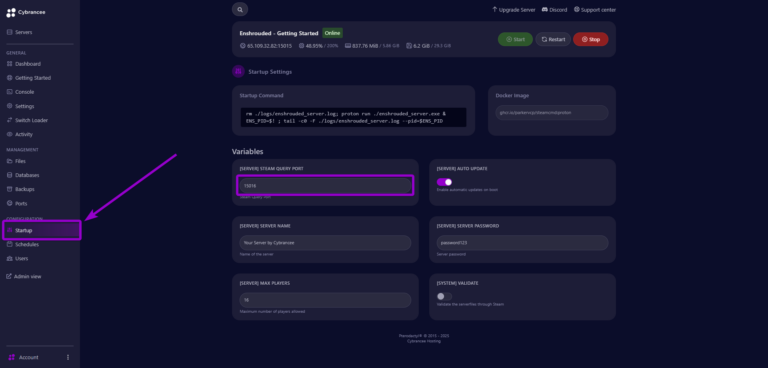Click the Startup Settings purple icon

pos(239,72)
